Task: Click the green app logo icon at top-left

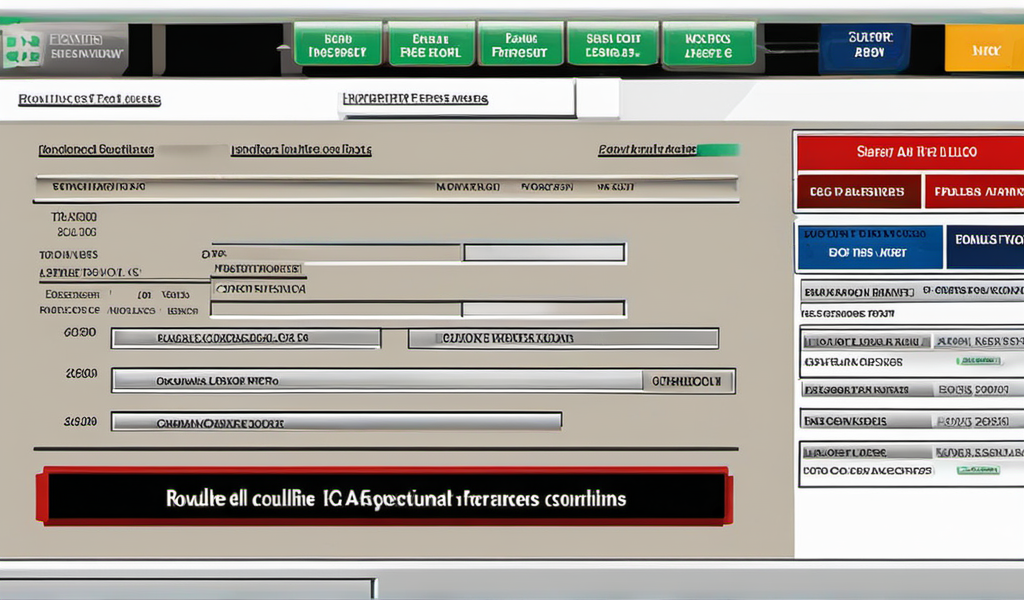Action: pyautogui.click(x=22, y=48)
